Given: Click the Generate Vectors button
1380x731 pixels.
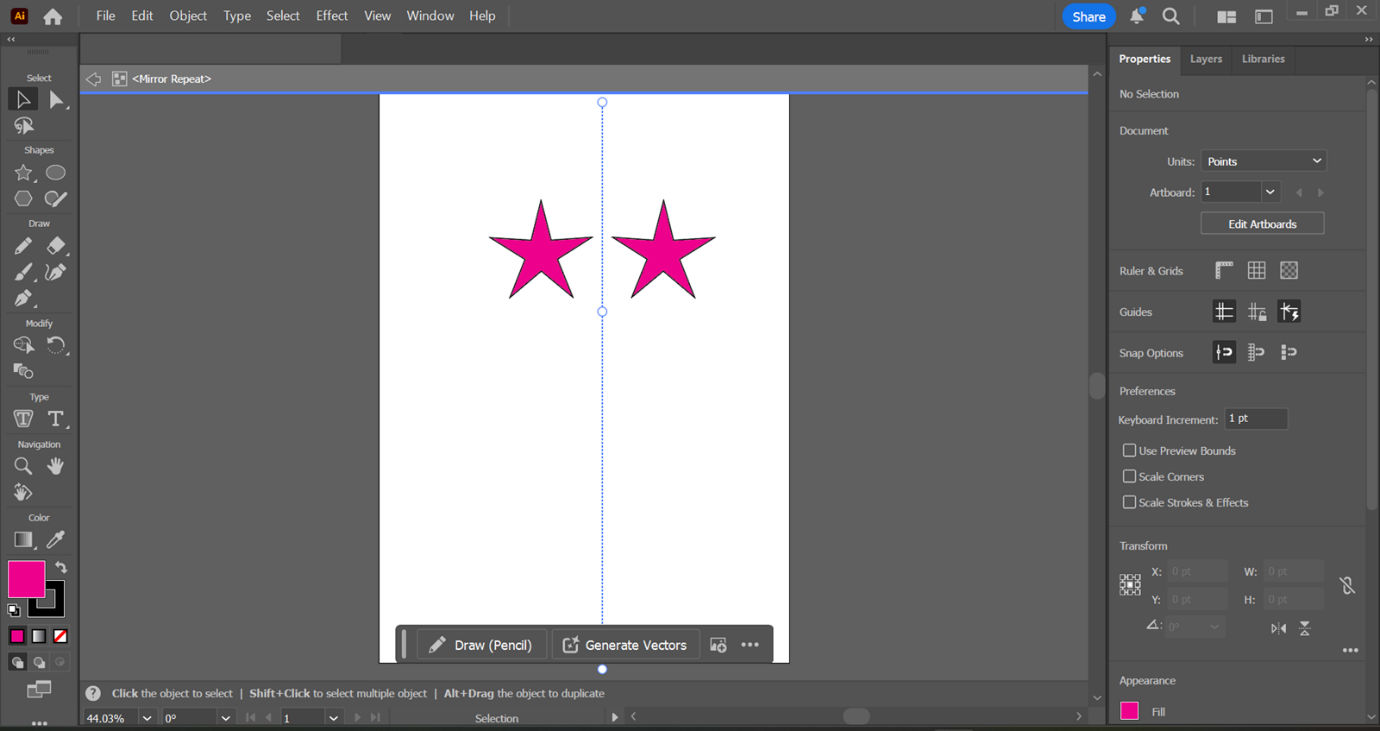Looking at the screenshot, I should (x=626, y=644).
